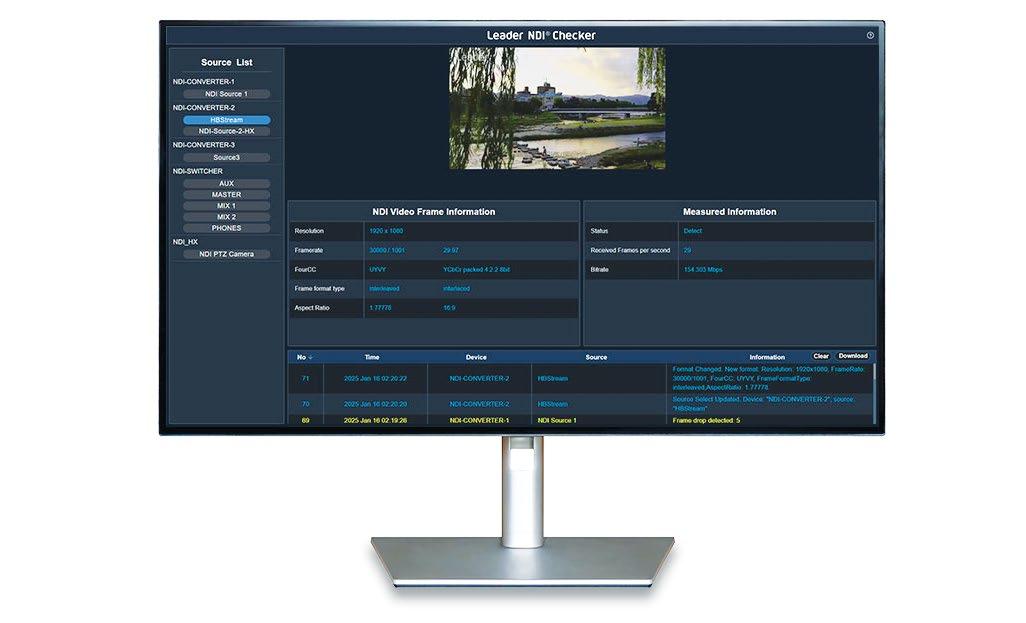Click log entry number 69

click(306, 421)
